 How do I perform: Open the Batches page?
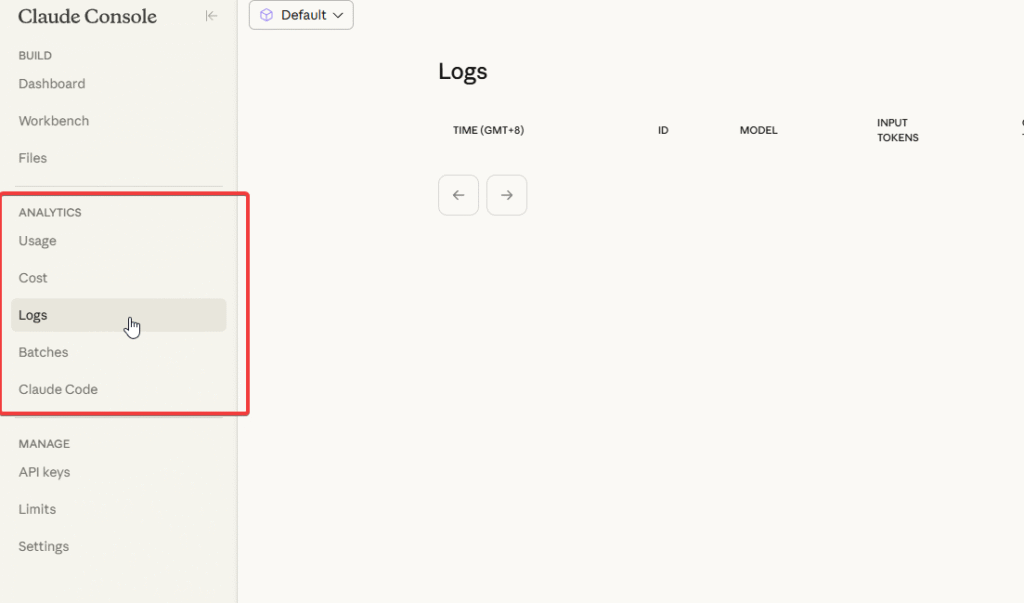pyautogui.click(x=44, y=352)
